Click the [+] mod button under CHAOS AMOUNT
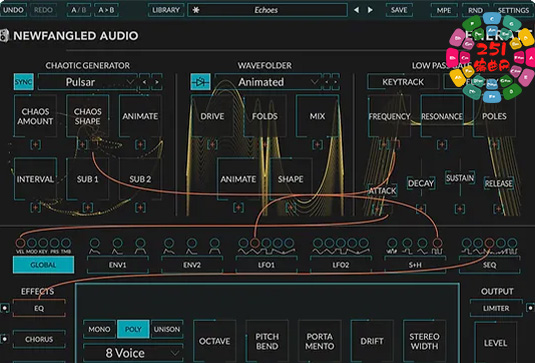This screenshot has height=363, width=535. click(35, 145)
